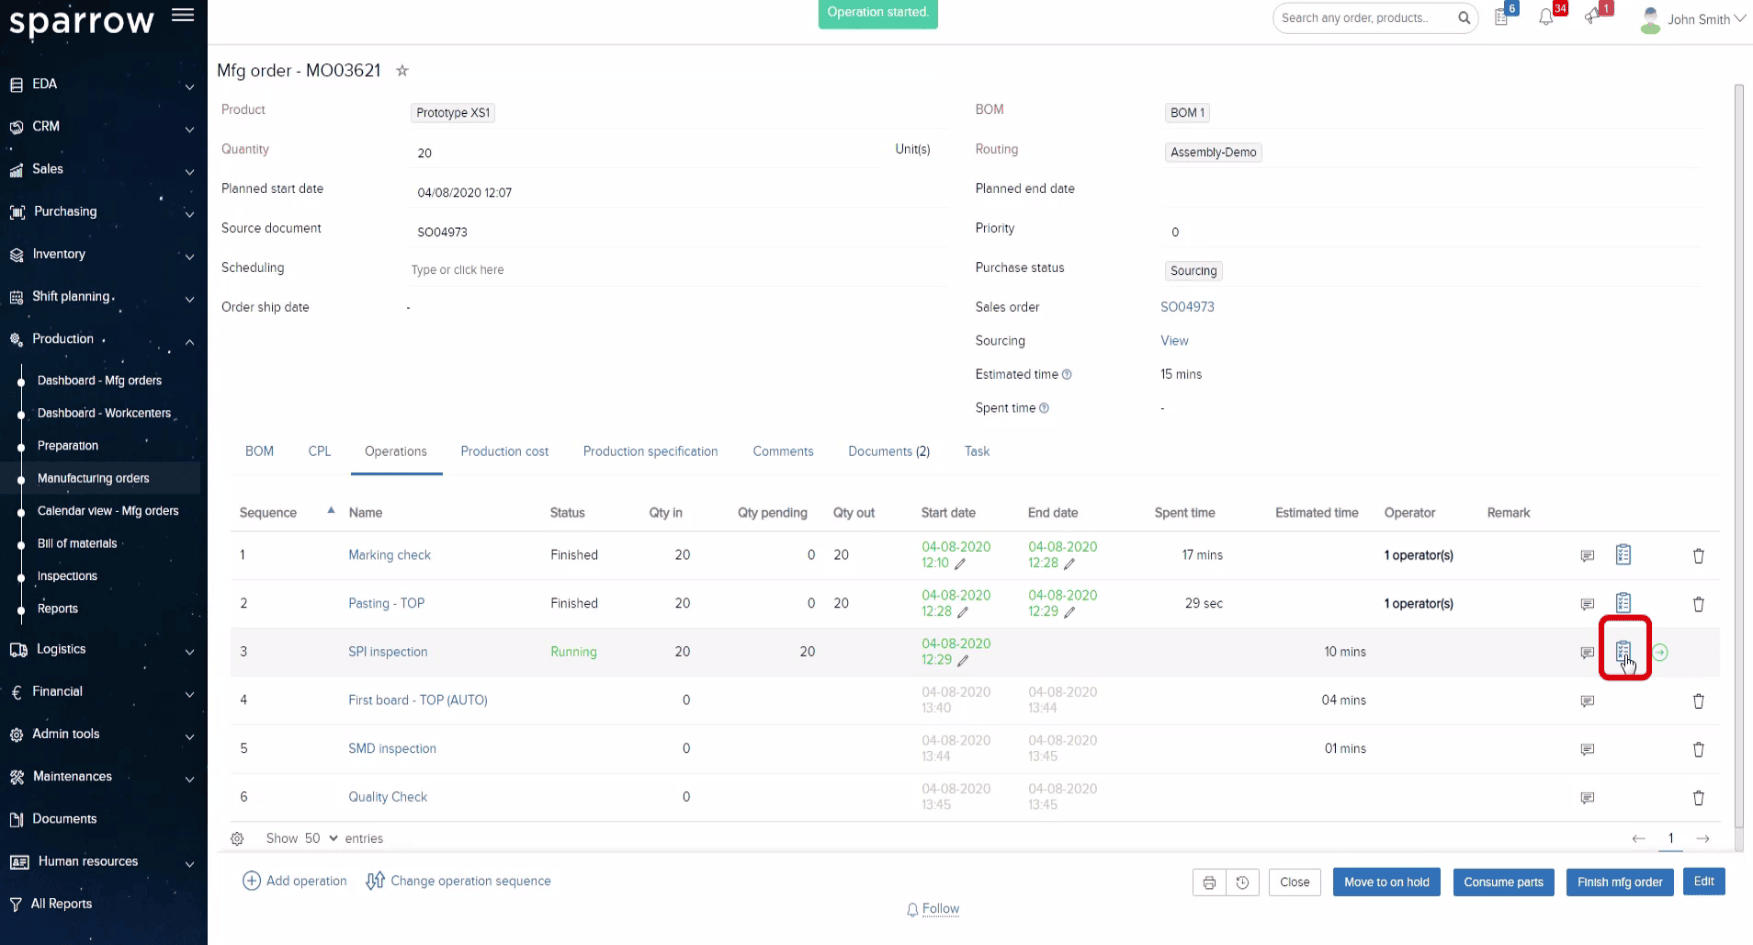The width and height of the screenshot is (1753, 945).
Task: Switch to the Documents (2) tab
Action: pyautogui.click(x=888, y=452)
